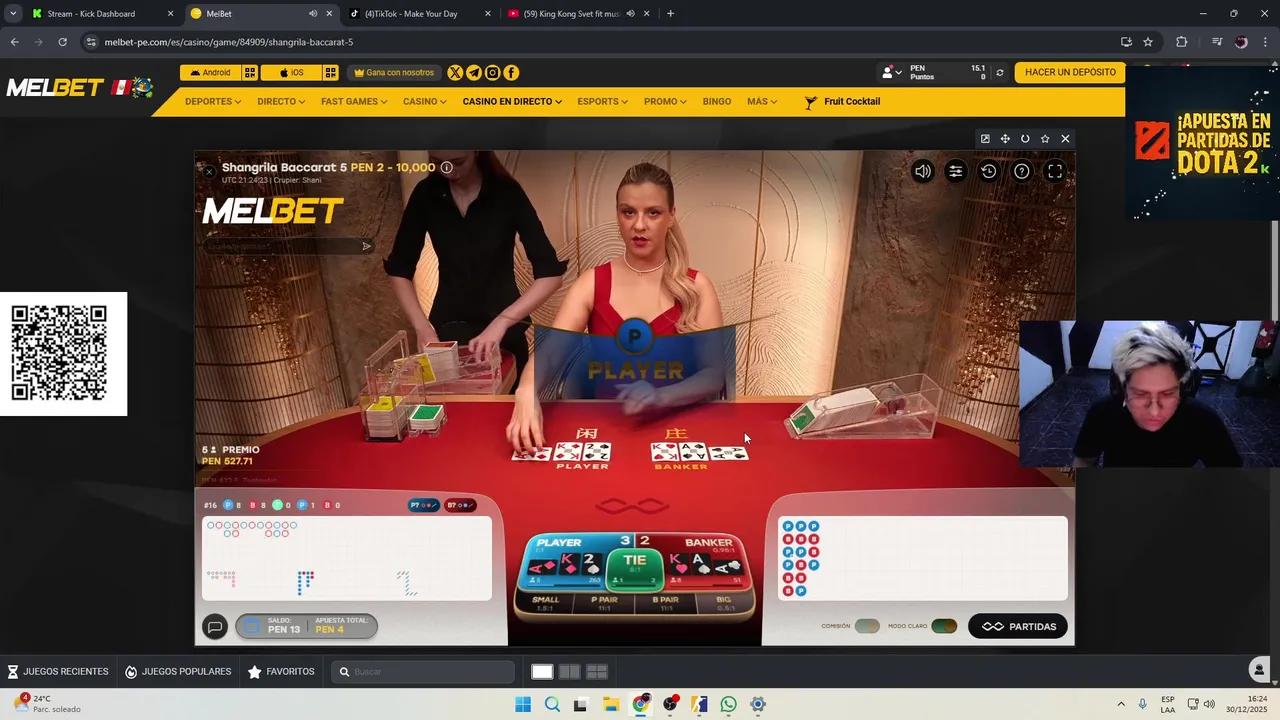
Task: Bet on the P Pair side bet
Action: click(x=604, y=603)
